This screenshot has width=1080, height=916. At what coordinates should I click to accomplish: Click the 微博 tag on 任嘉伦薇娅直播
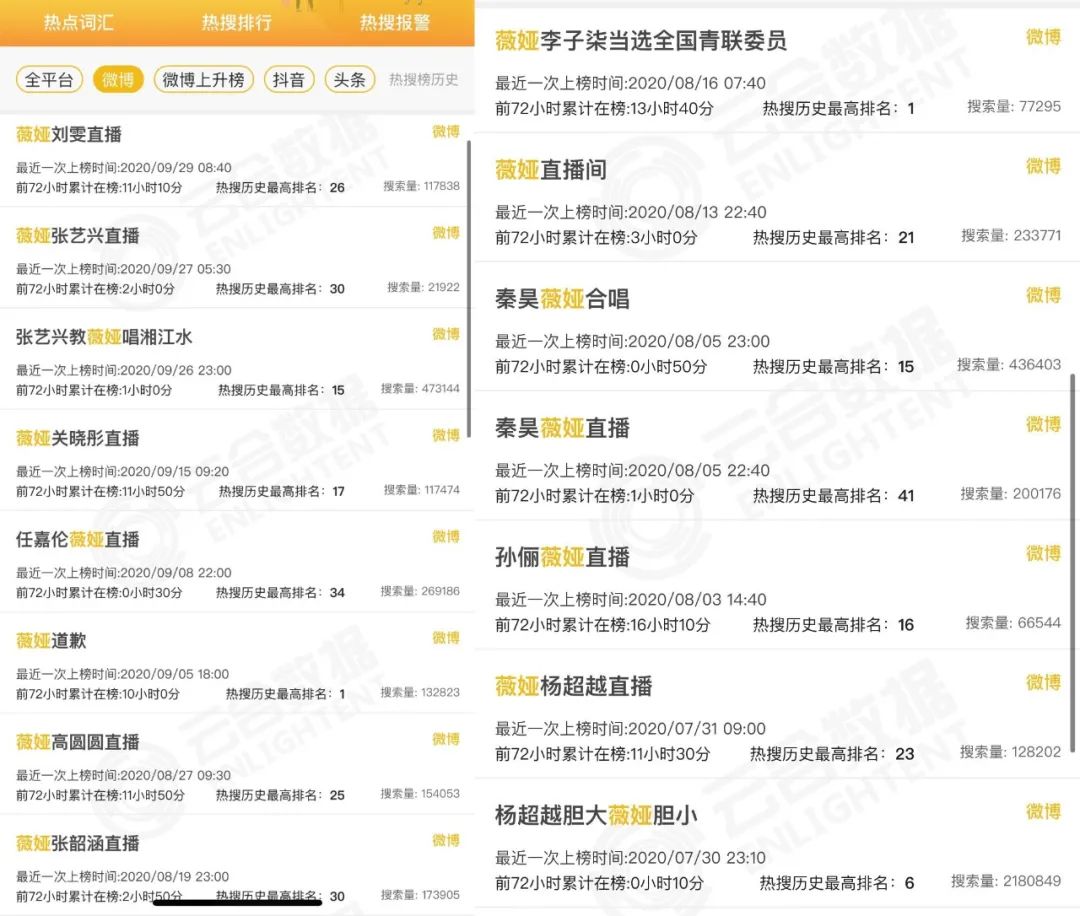[x=446, y=537]
